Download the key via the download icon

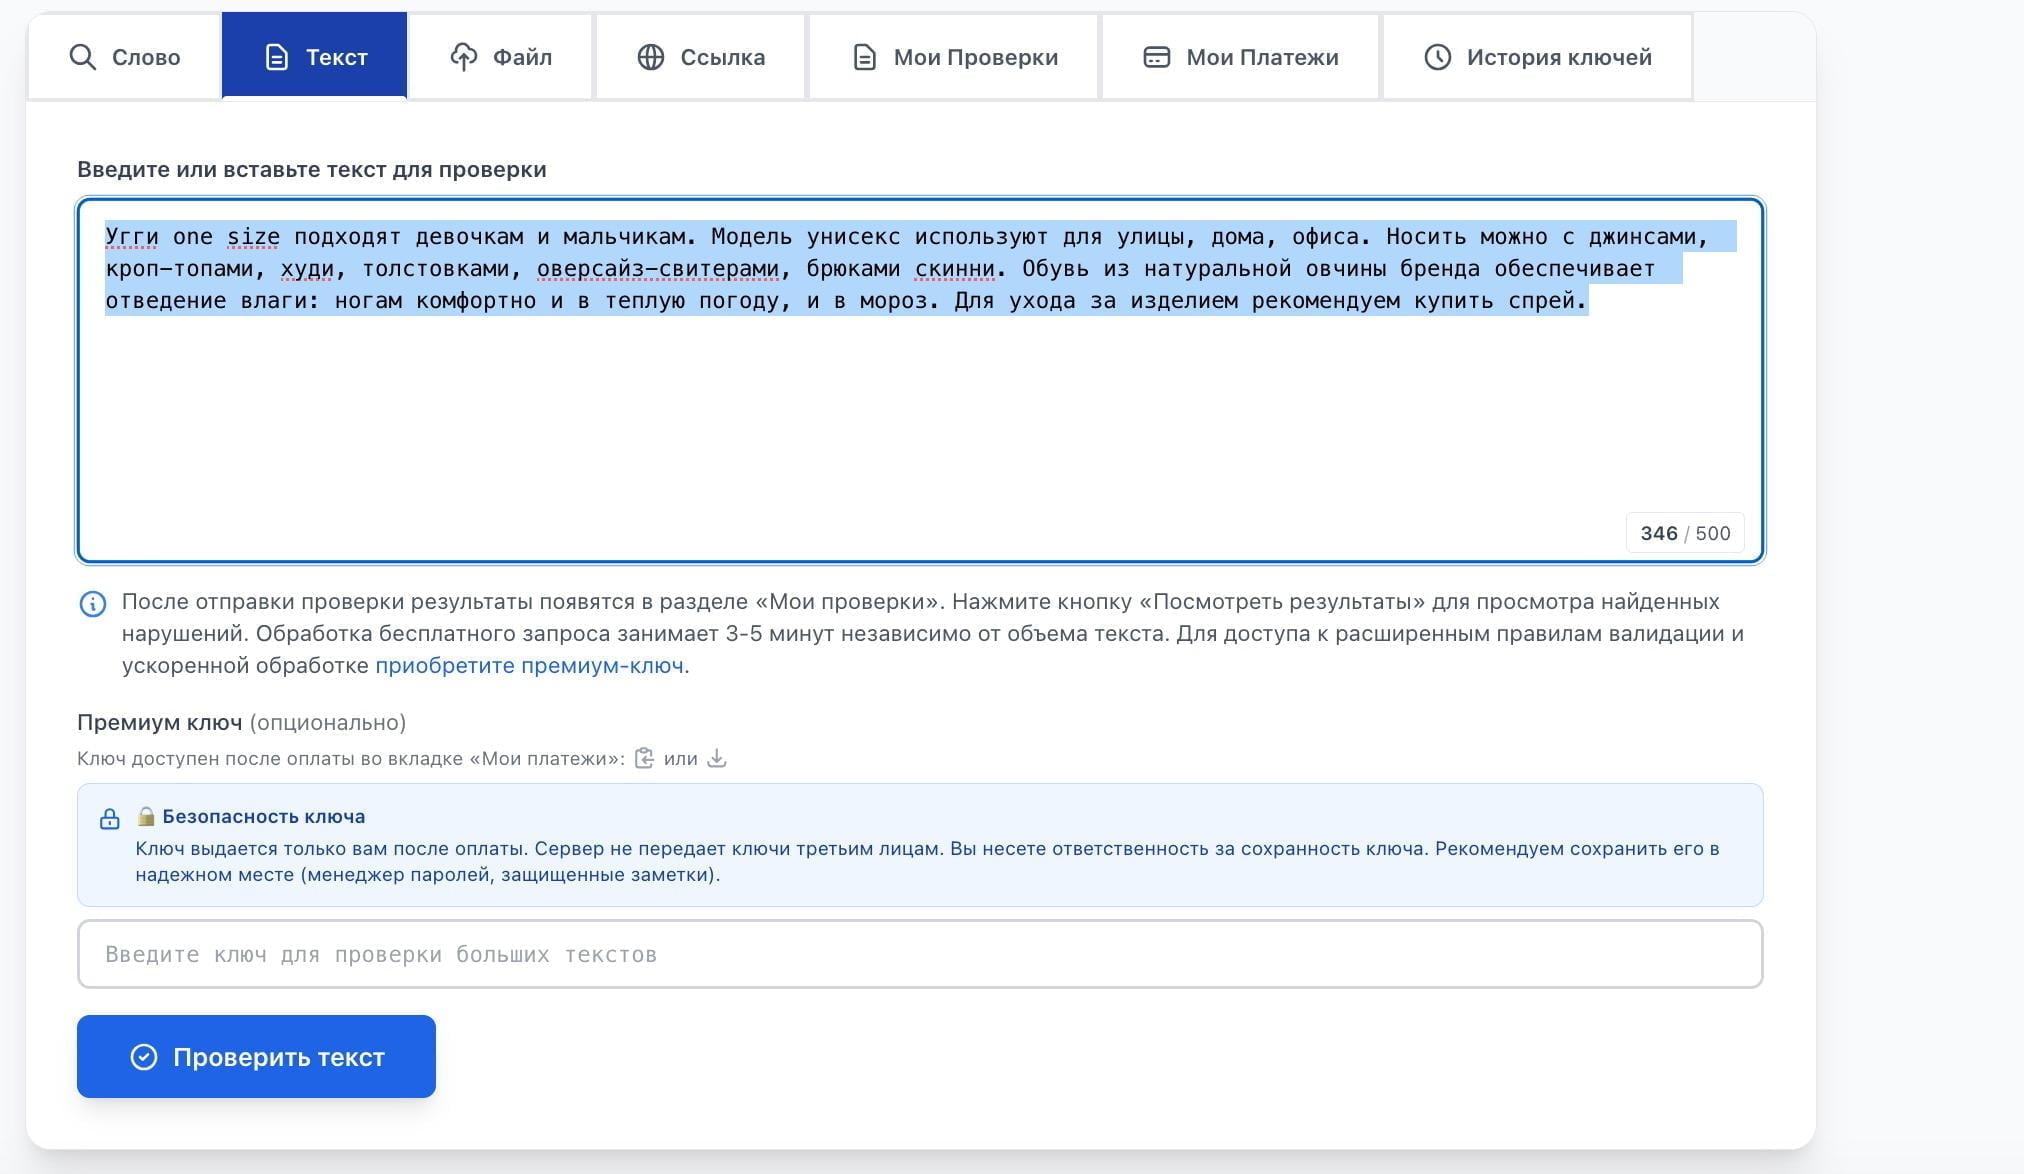(716, 758)
